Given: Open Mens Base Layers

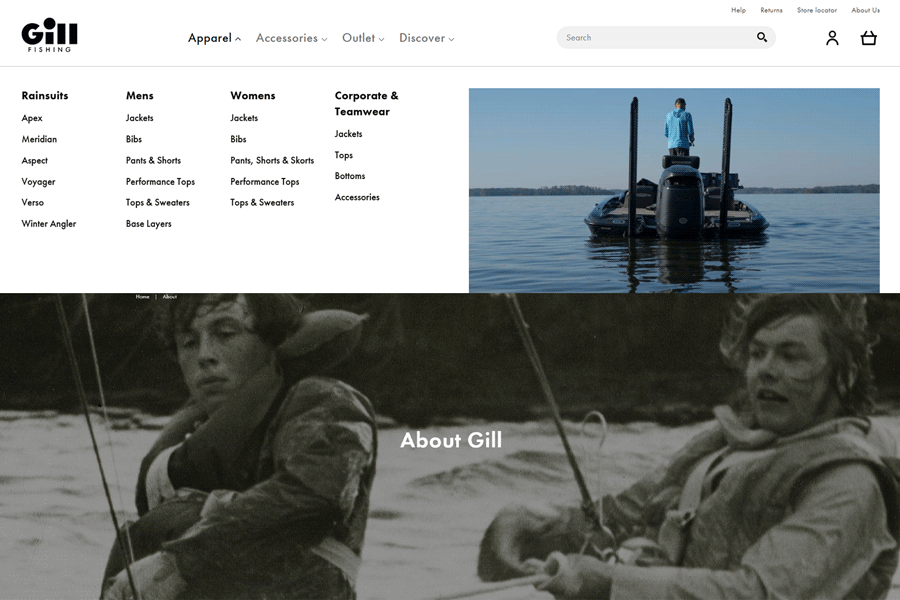Looking at the screenshot, I should point(149,223).
